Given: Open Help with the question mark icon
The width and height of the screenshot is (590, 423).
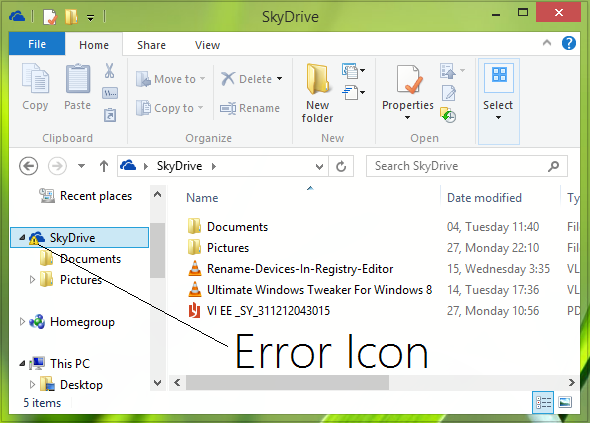Looking at the screenshot, I should tap(569, 43).
